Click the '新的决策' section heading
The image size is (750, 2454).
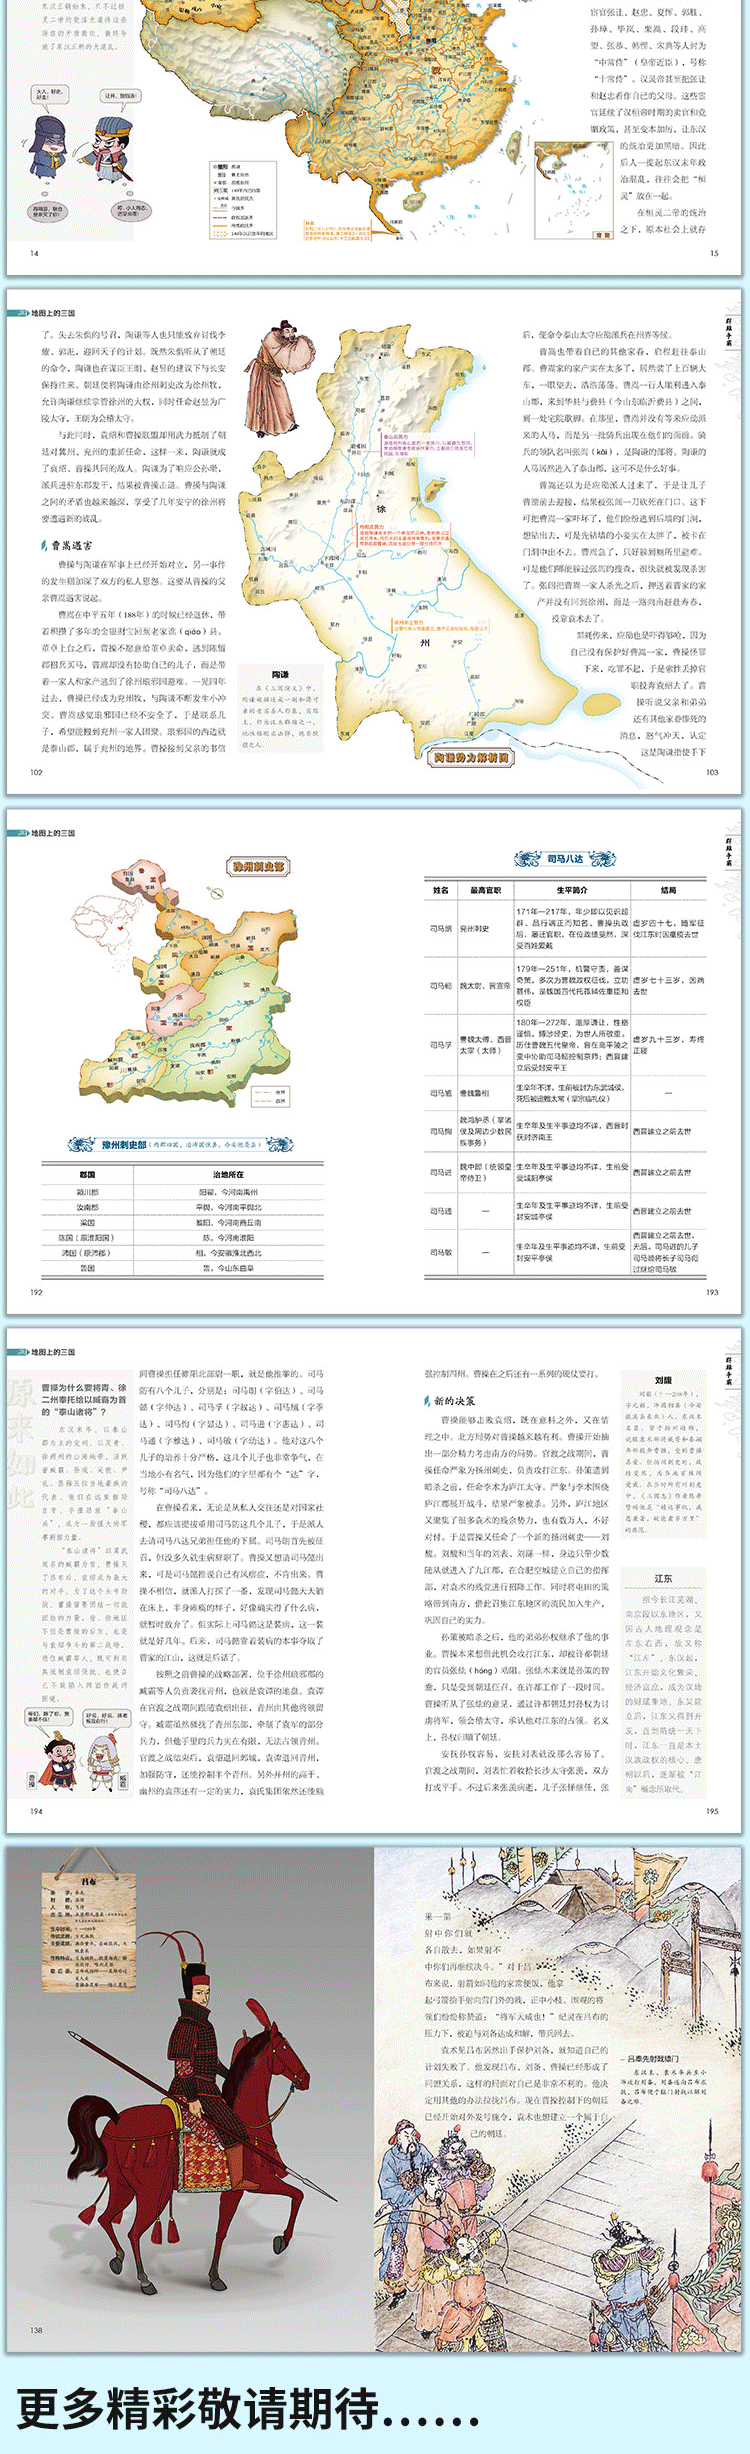(454, 1401)
